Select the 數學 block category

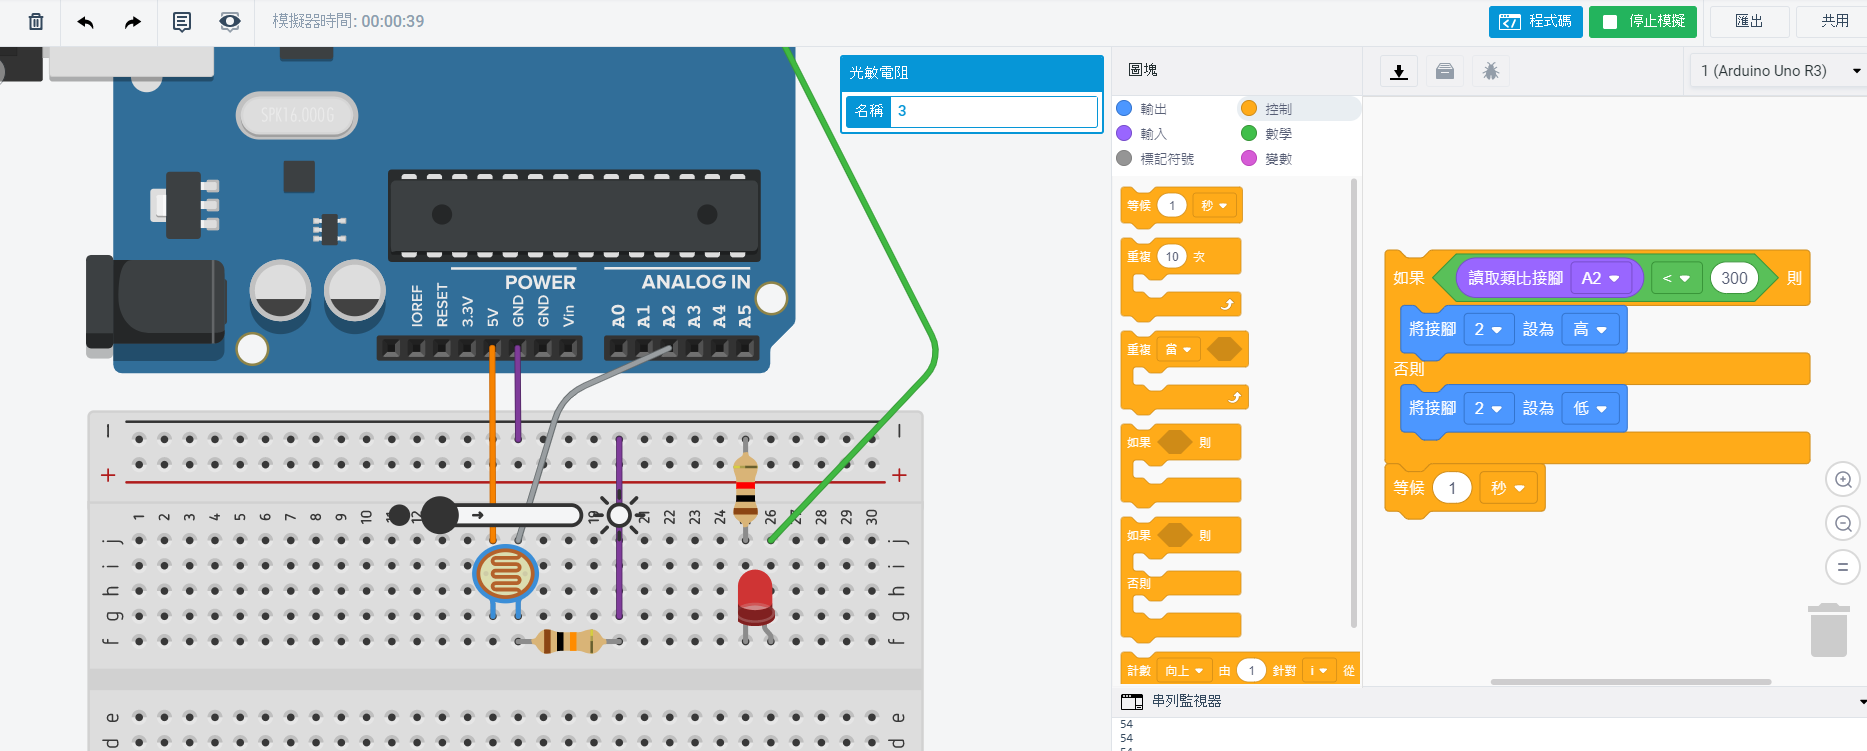click(x=1277, y=133)
